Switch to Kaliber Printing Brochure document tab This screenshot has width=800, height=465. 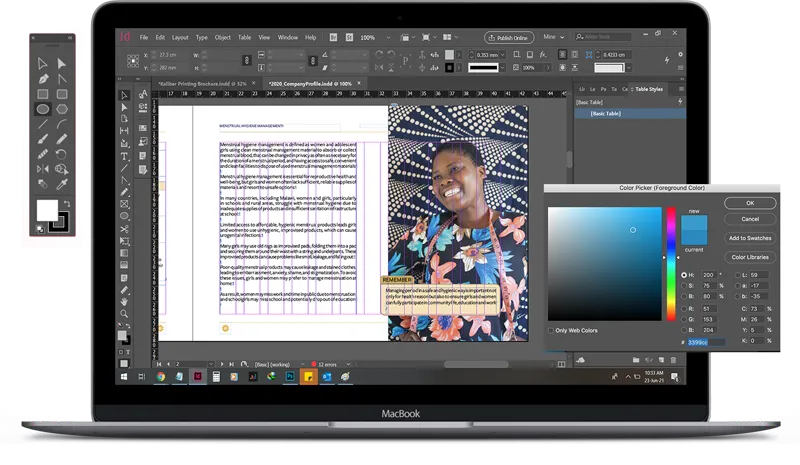203,83
